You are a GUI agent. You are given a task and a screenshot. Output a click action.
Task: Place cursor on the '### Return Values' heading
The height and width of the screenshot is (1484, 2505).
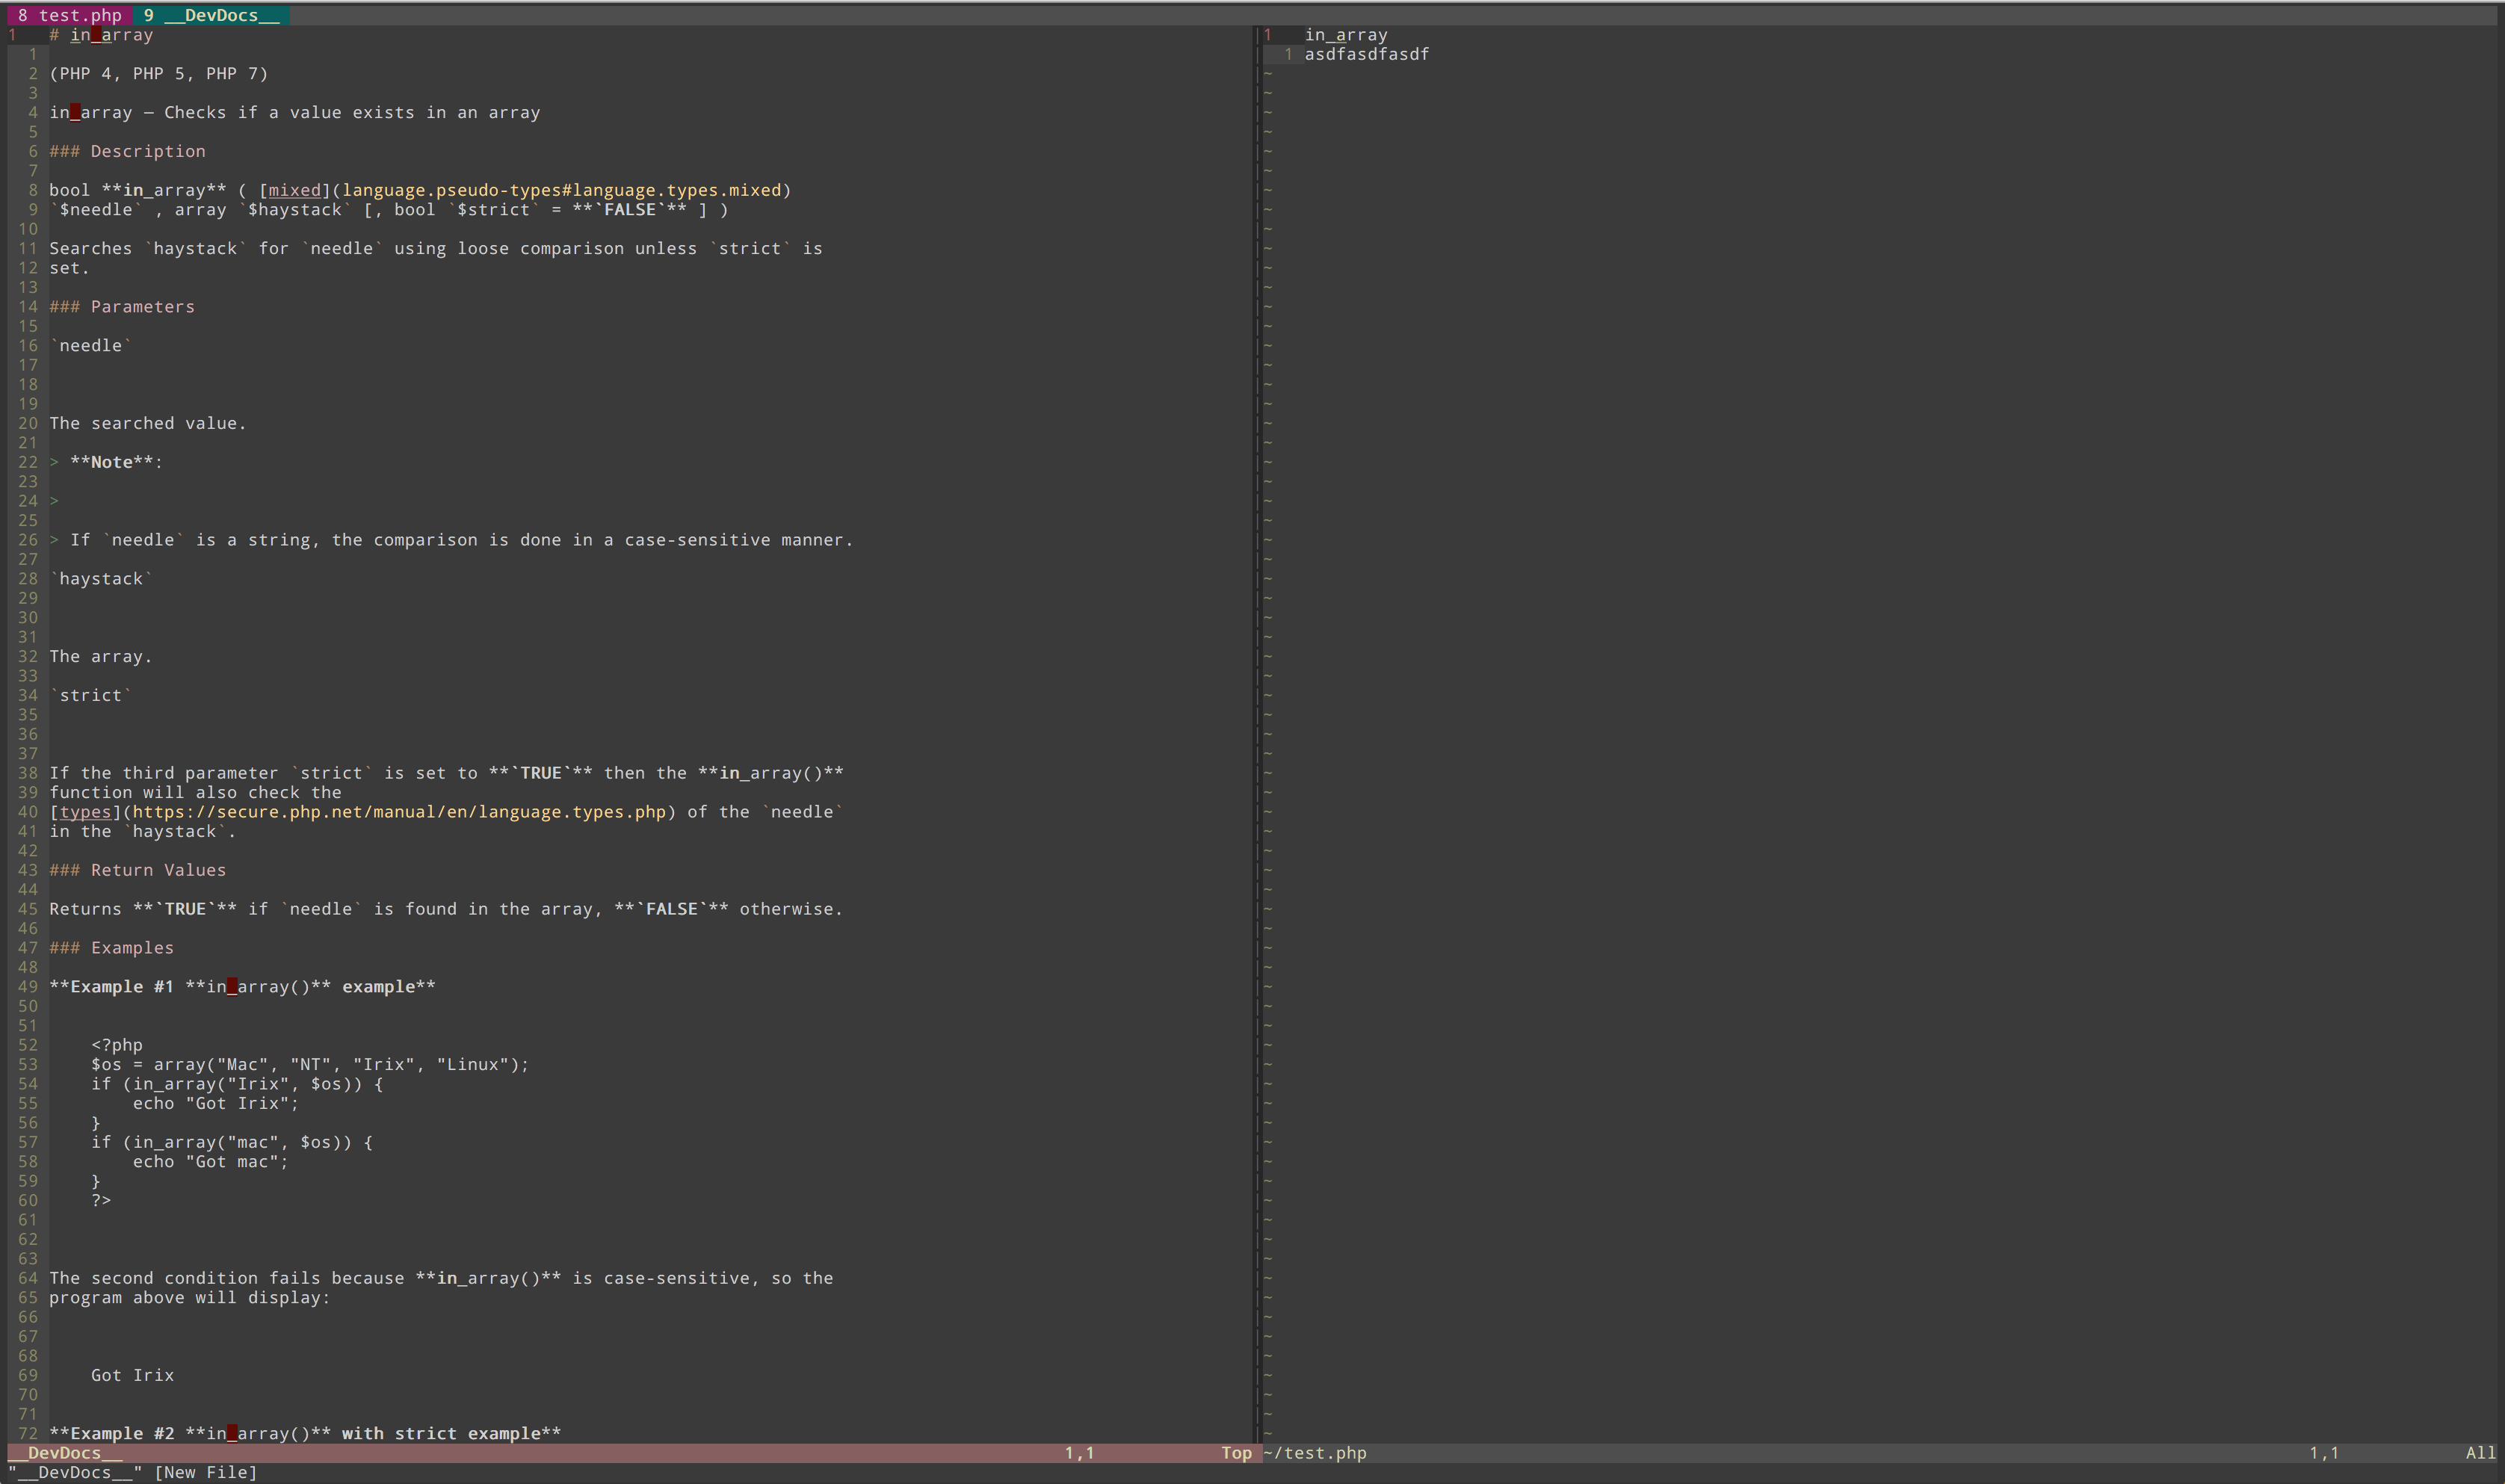click(138, 870)
